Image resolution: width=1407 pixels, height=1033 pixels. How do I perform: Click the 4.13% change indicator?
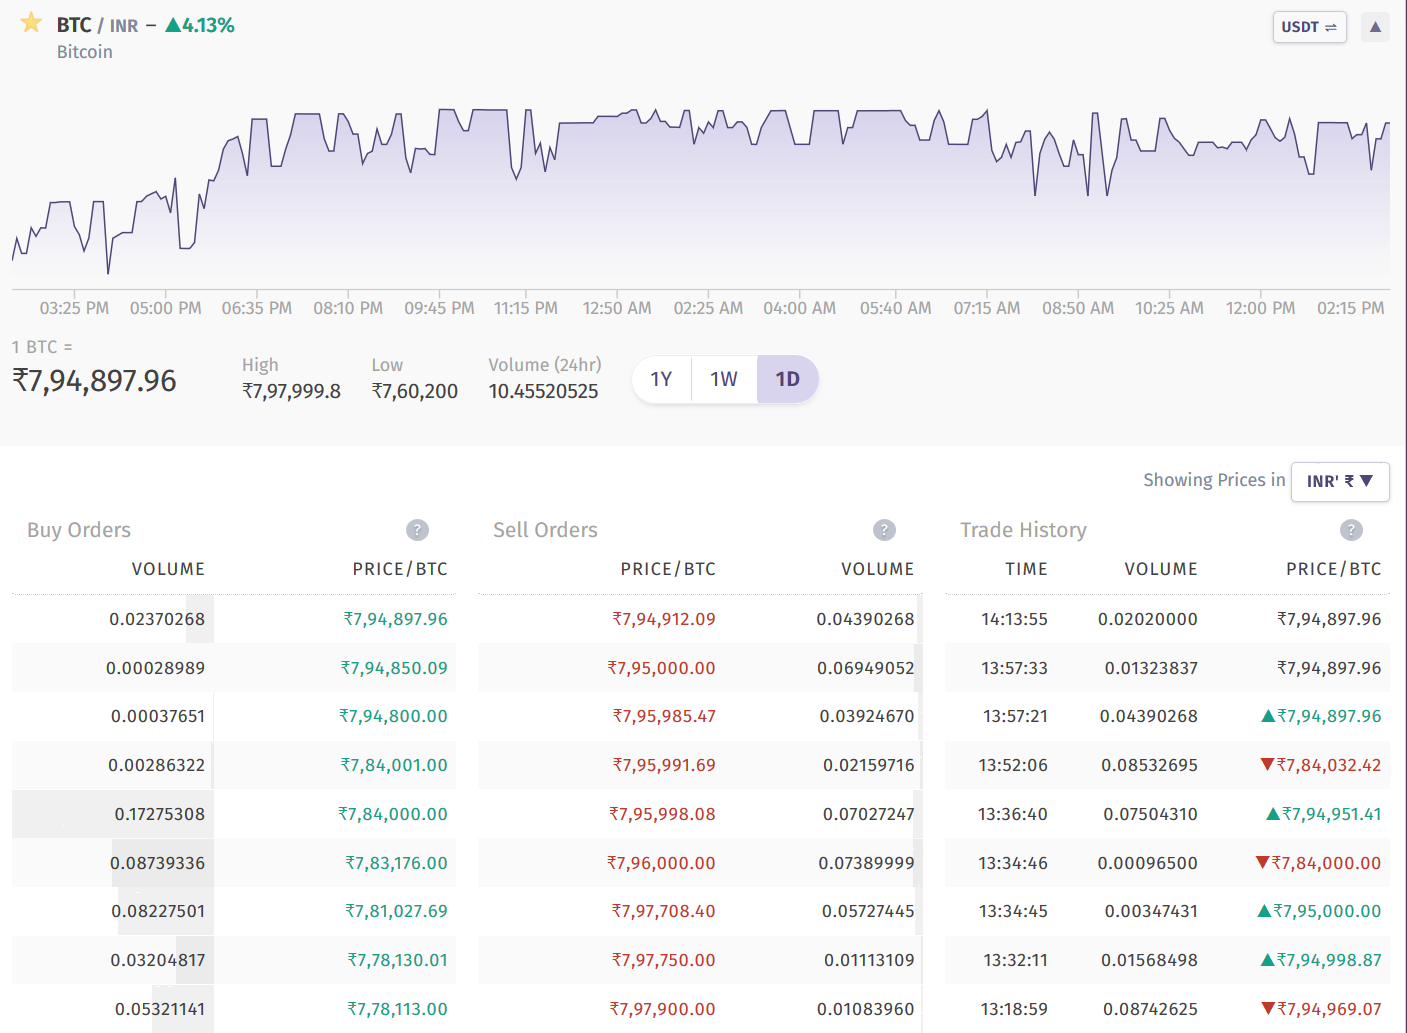pyautogui.click(x=200, y=25)
